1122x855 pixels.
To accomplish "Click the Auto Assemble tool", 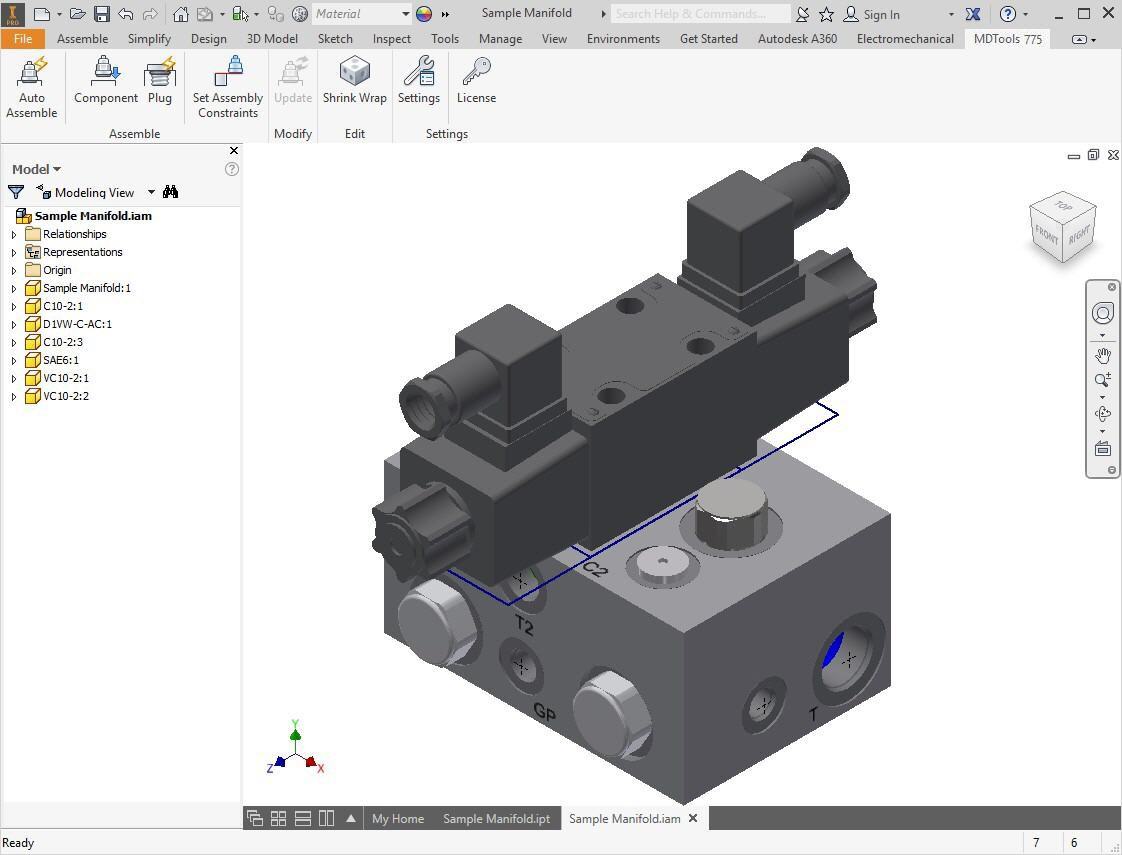I will pos(32,88).
